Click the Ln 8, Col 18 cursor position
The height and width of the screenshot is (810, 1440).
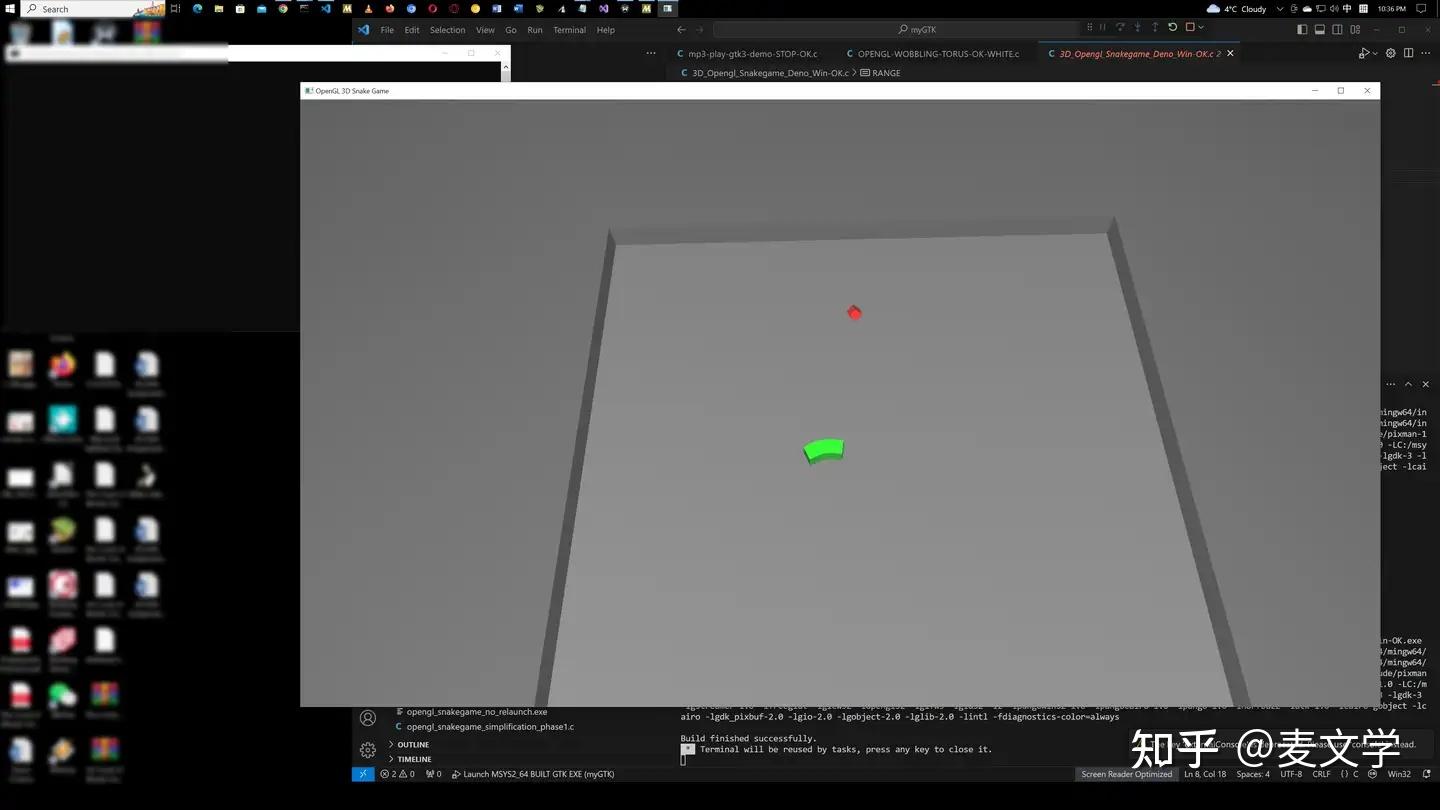[1205, 774]
